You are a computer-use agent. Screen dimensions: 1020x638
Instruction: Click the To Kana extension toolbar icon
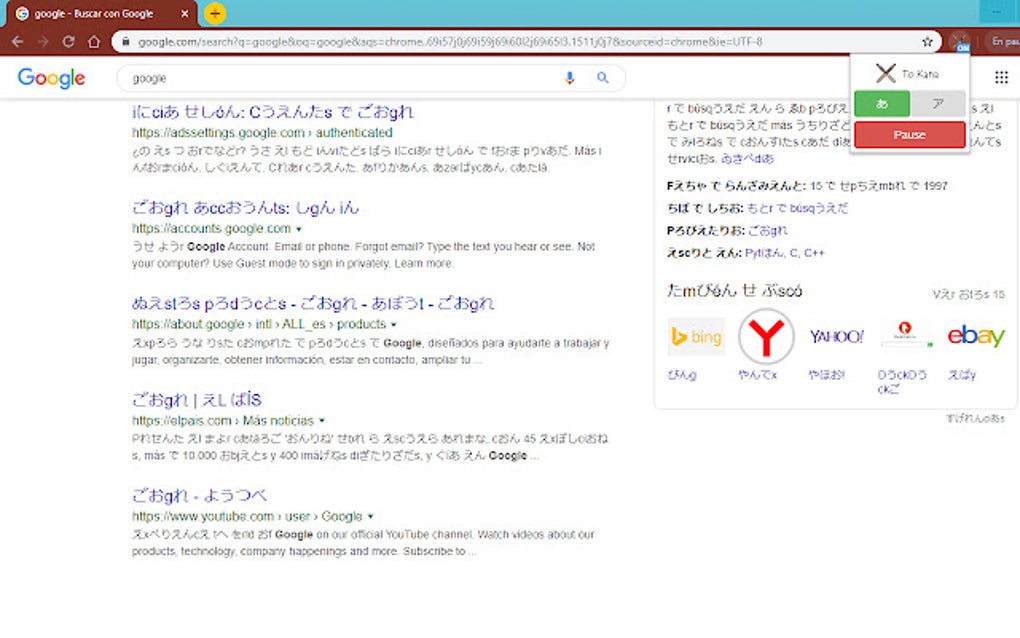click(959, 42)
